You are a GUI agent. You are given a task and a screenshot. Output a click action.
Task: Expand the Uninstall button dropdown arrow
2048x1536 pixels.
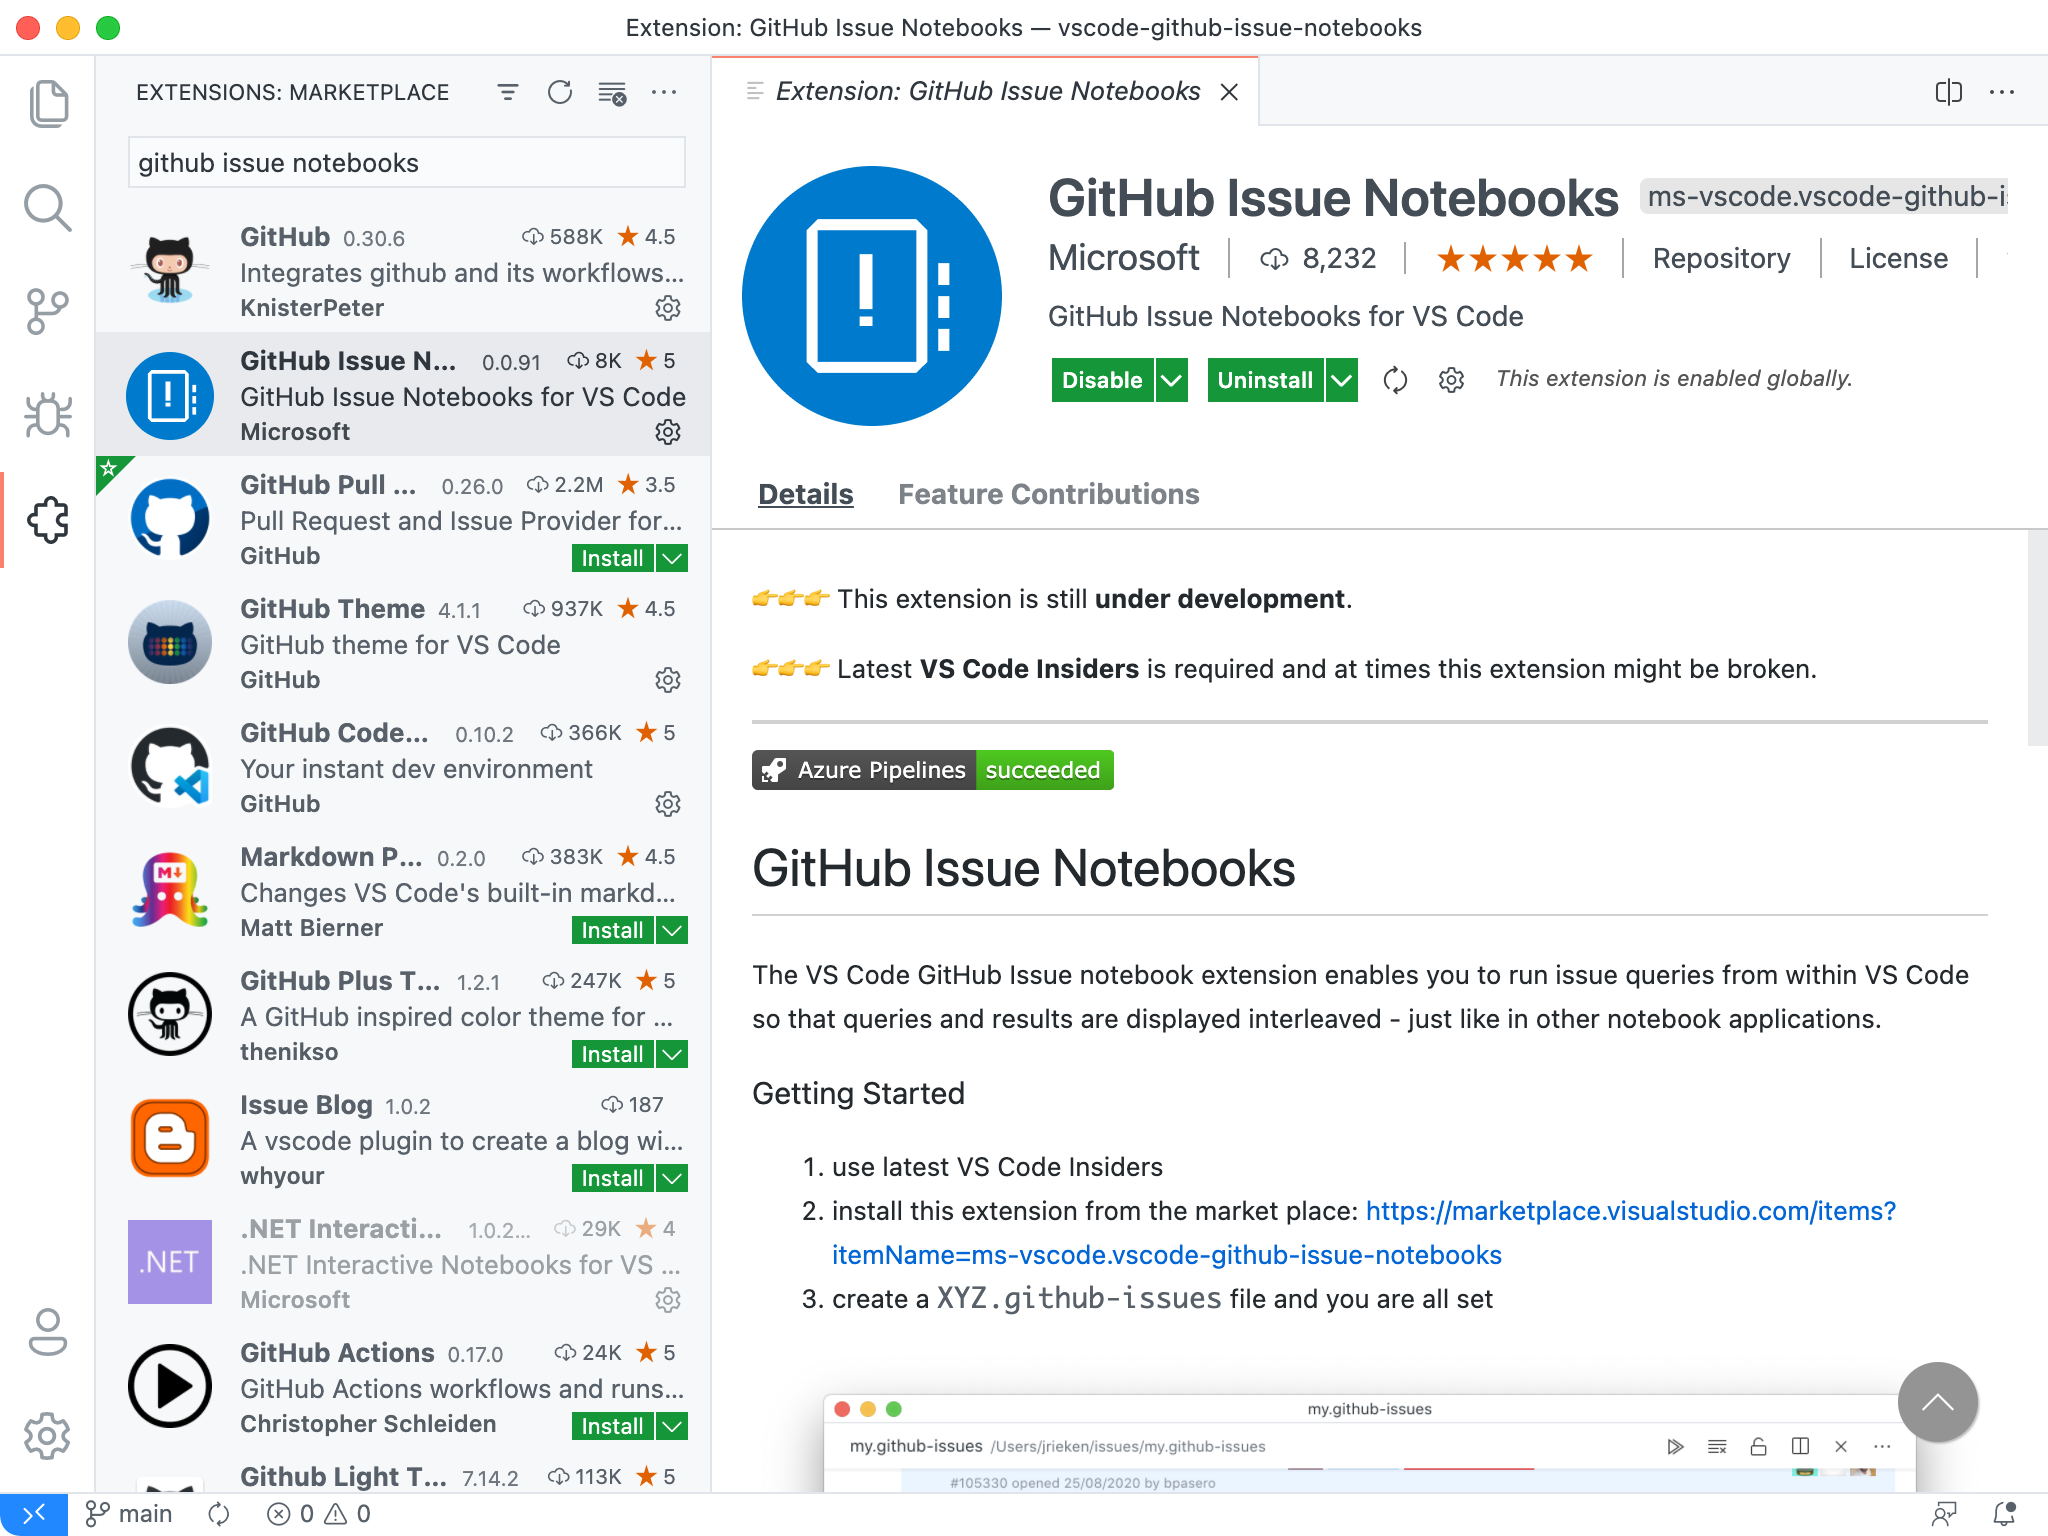[1341, 380]
